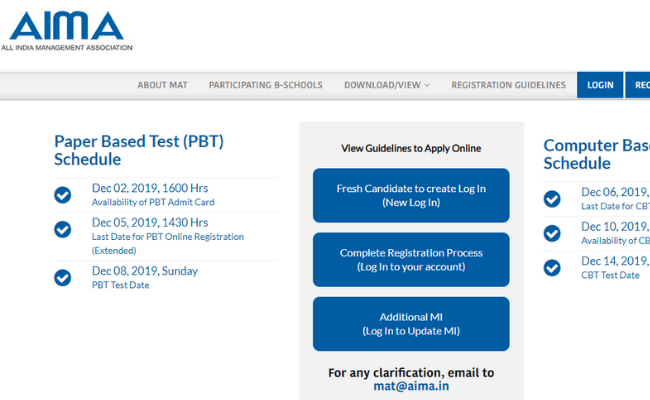Click the mat@aima.in email address
Image resolution: width=650 pixels, height=400 pixels.
point(411,387)
